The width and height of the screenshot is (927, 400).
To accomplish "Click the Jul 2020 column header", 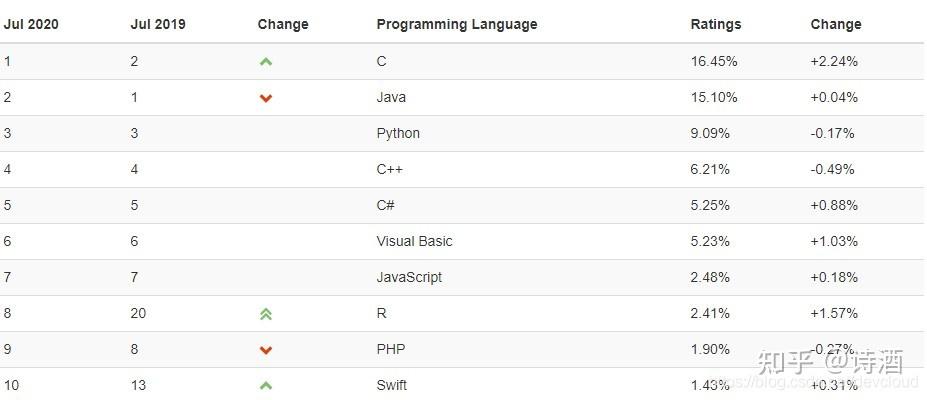I will click(x=31, y=24).
